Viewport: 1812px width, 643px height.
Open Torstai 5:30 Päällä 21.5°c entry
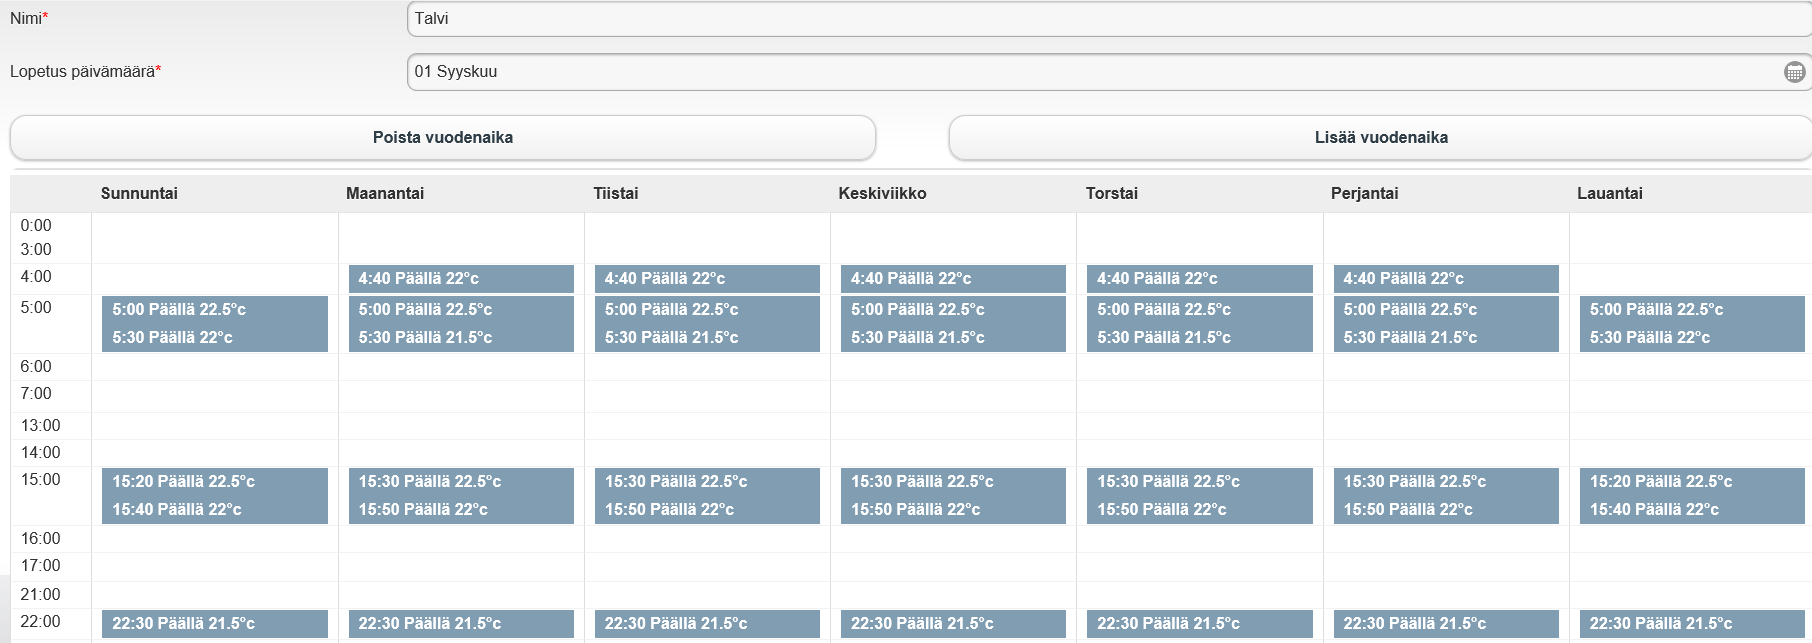click(1199, 338)
